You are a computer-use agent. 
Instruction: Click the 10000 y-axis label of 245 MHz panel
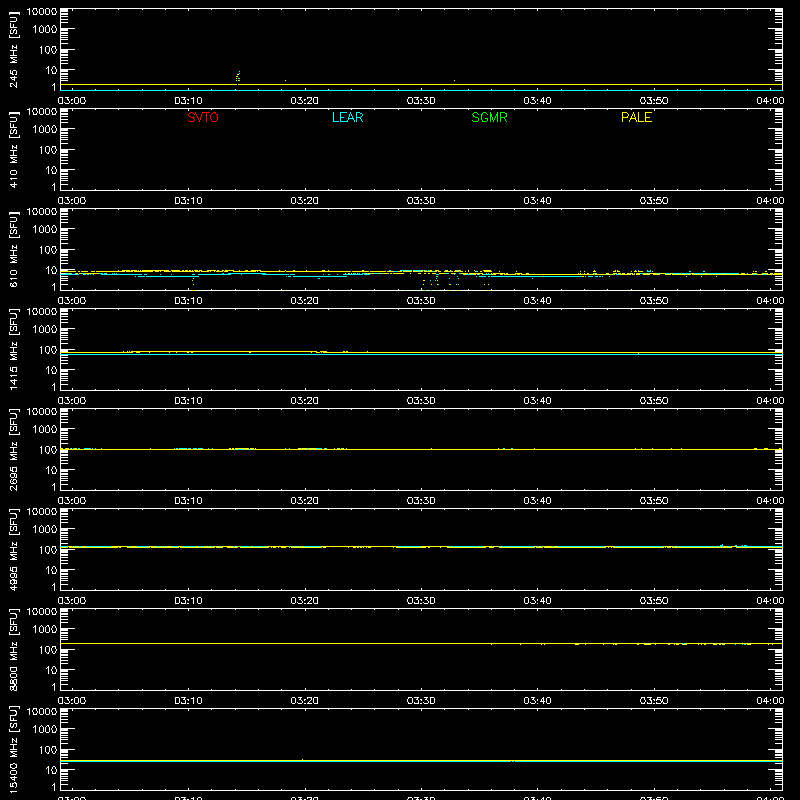(x=42, y=12)
